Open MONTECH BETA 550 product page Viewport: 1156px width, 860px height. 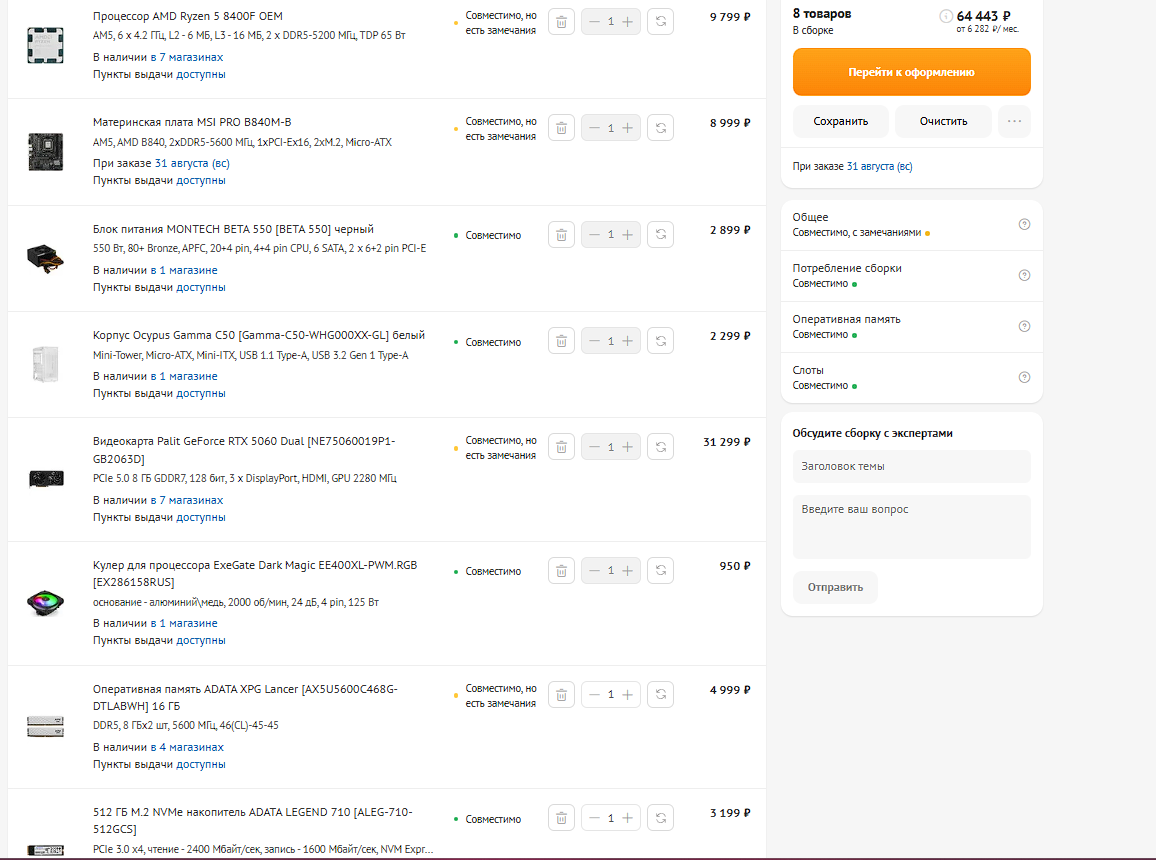(x=233, y=229)
